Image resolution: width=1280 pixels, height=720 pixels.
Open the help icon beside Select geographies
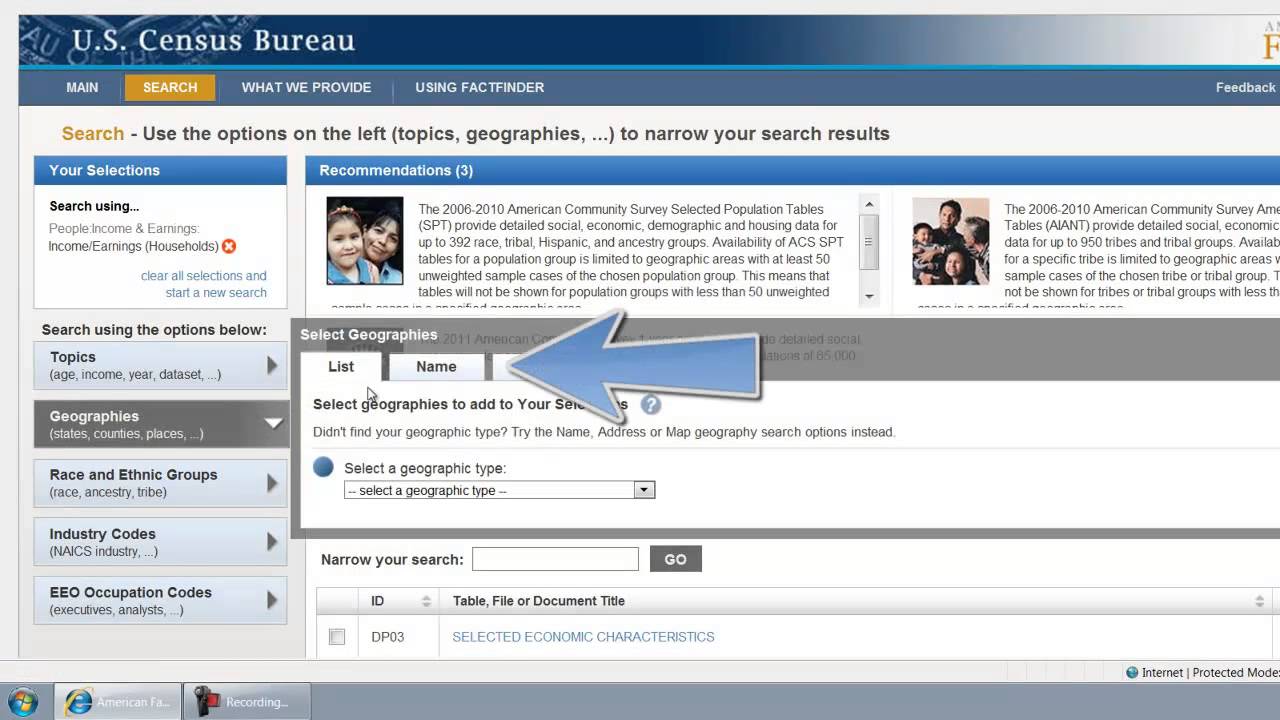click(651, 405)
